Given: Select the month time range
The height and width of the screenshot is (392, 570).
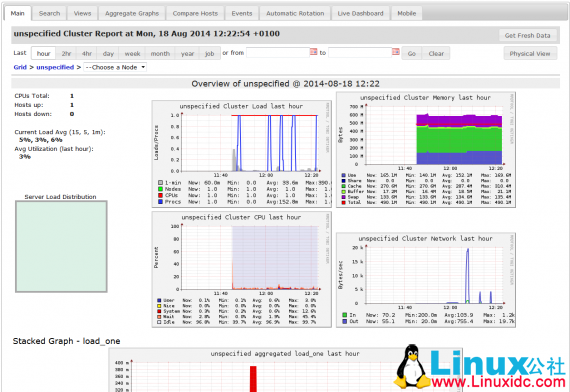Looking at the screenshot, I should (160, 53).
